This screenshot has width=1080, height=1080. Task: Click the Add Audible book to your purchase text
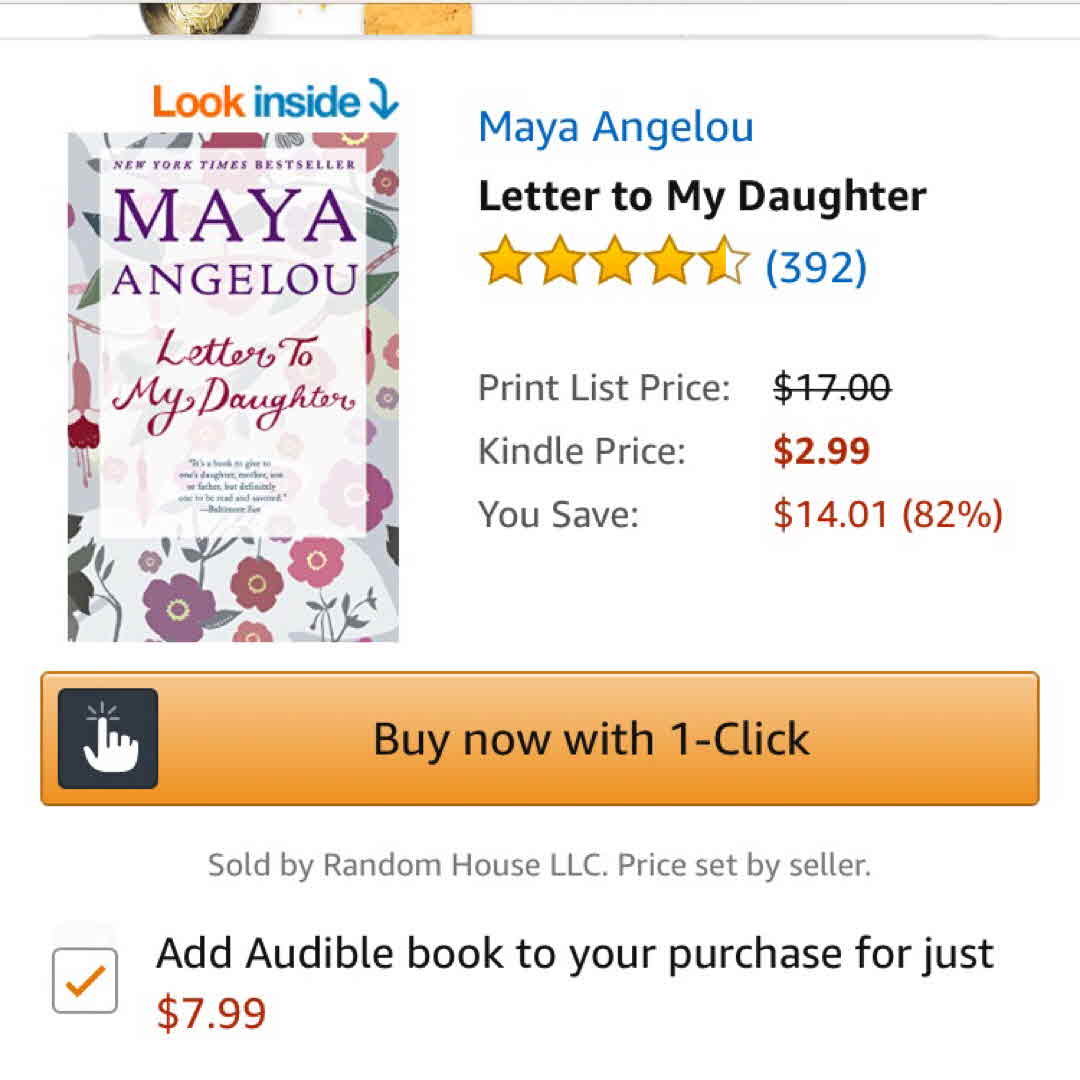(575, 953)
